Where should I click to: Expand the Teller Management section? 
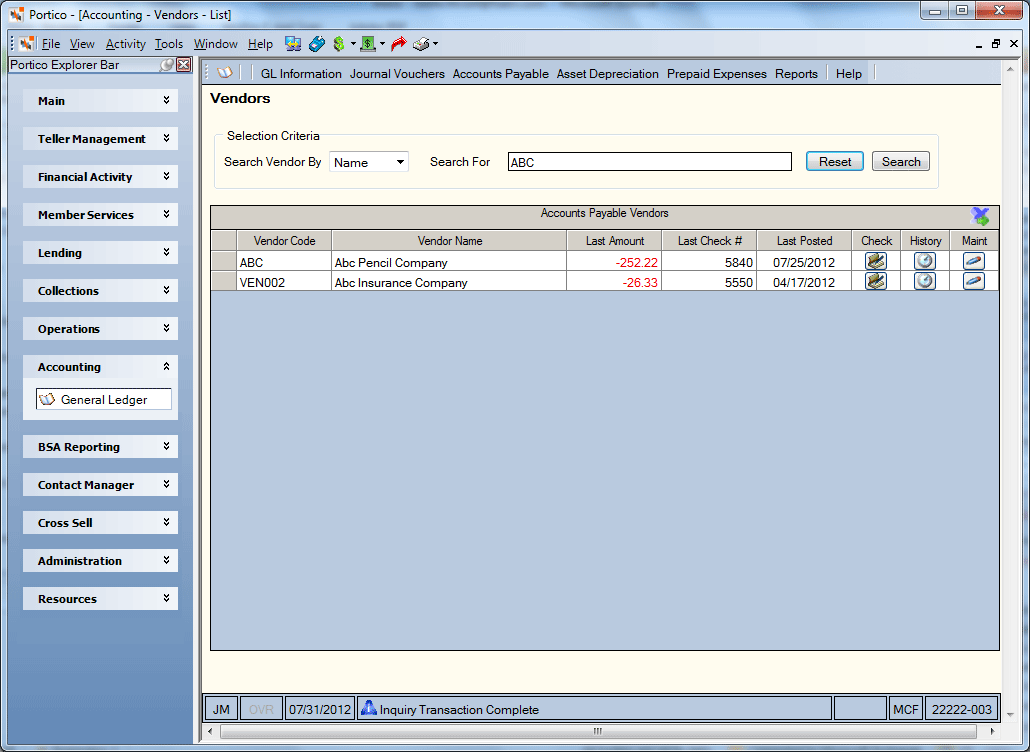(101, 139)
